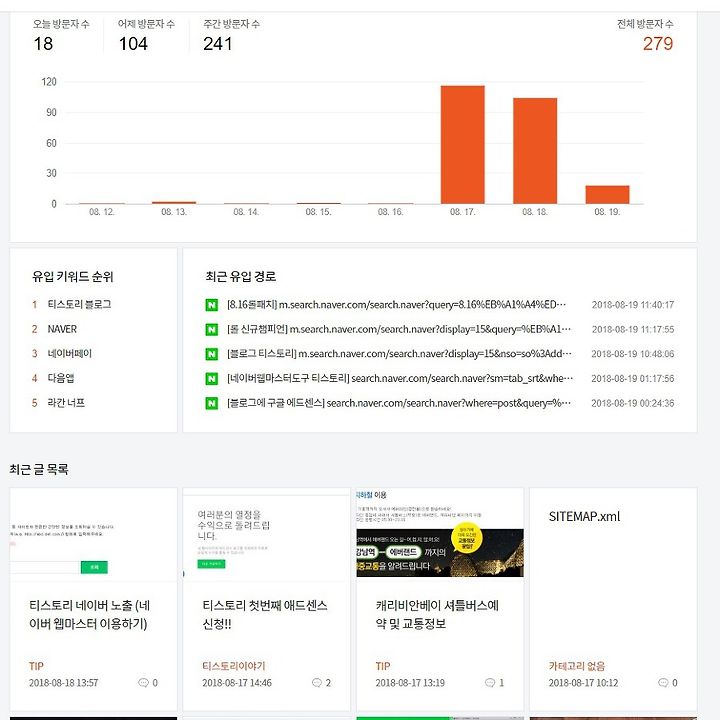Click Naver icon beside 롤 신규챔피언 referrer

click(x=212, y=330)
